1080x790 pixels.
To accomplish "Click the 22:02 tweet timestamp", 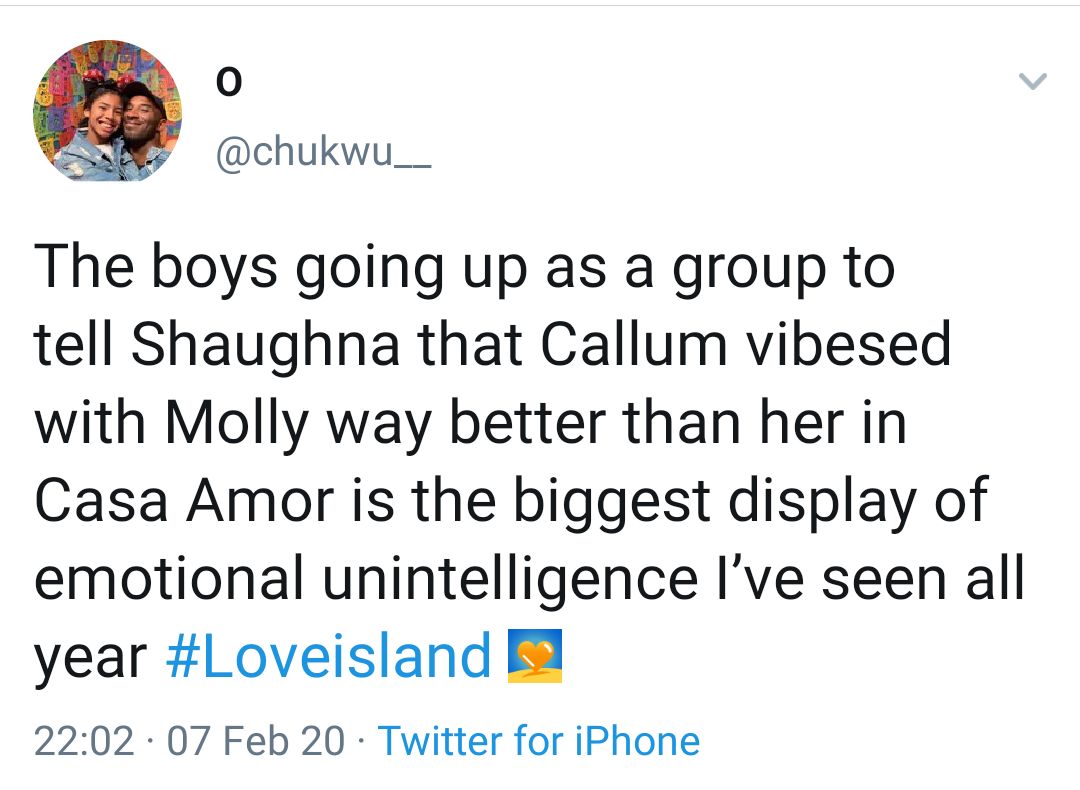I will coord(84,741).
